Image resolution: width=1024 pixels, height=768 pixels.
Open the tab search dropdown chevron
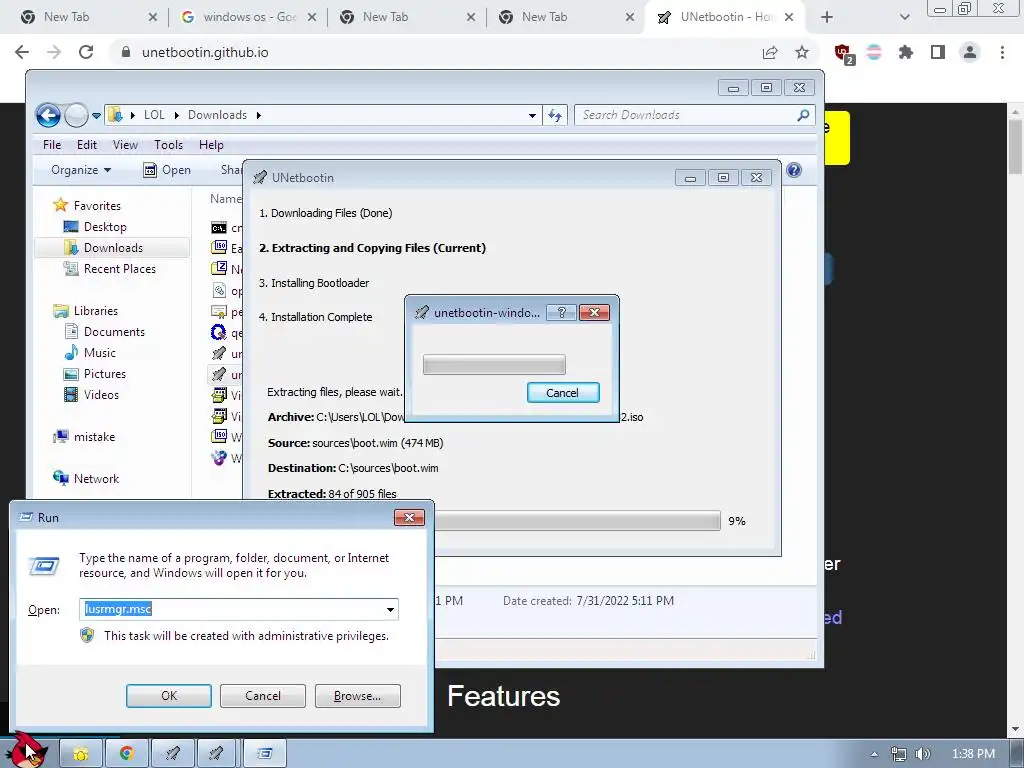click(904, 17)
